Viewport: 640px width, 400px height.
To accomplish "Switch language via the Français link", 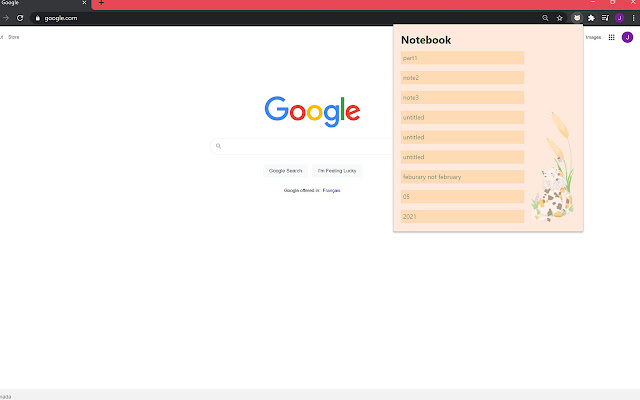I will coord(331,190).
